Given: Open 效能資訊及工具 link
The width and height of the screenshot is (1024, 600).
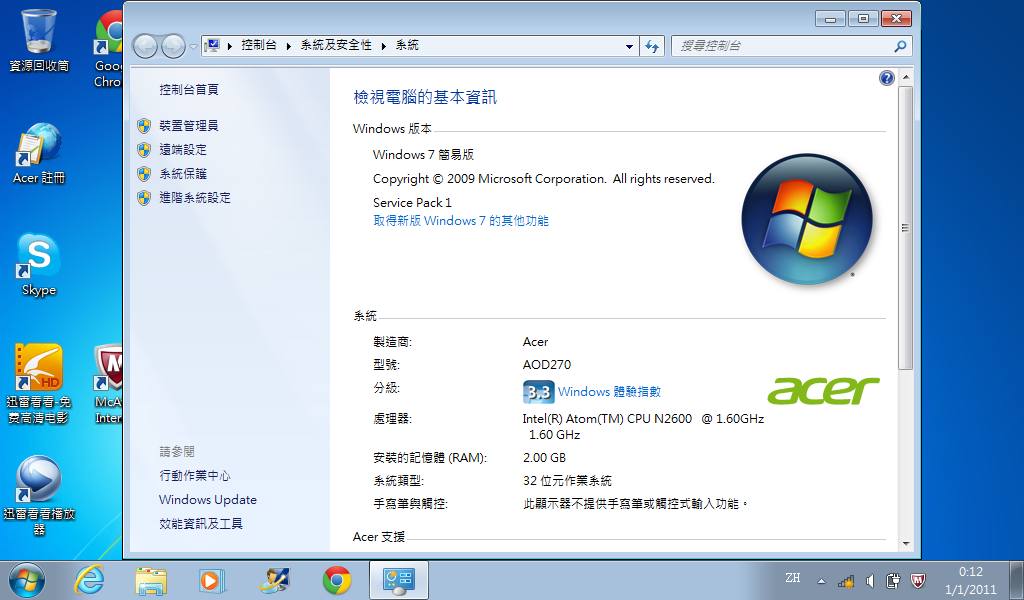Looking at the screenshot, I should (x=200, y=524).
